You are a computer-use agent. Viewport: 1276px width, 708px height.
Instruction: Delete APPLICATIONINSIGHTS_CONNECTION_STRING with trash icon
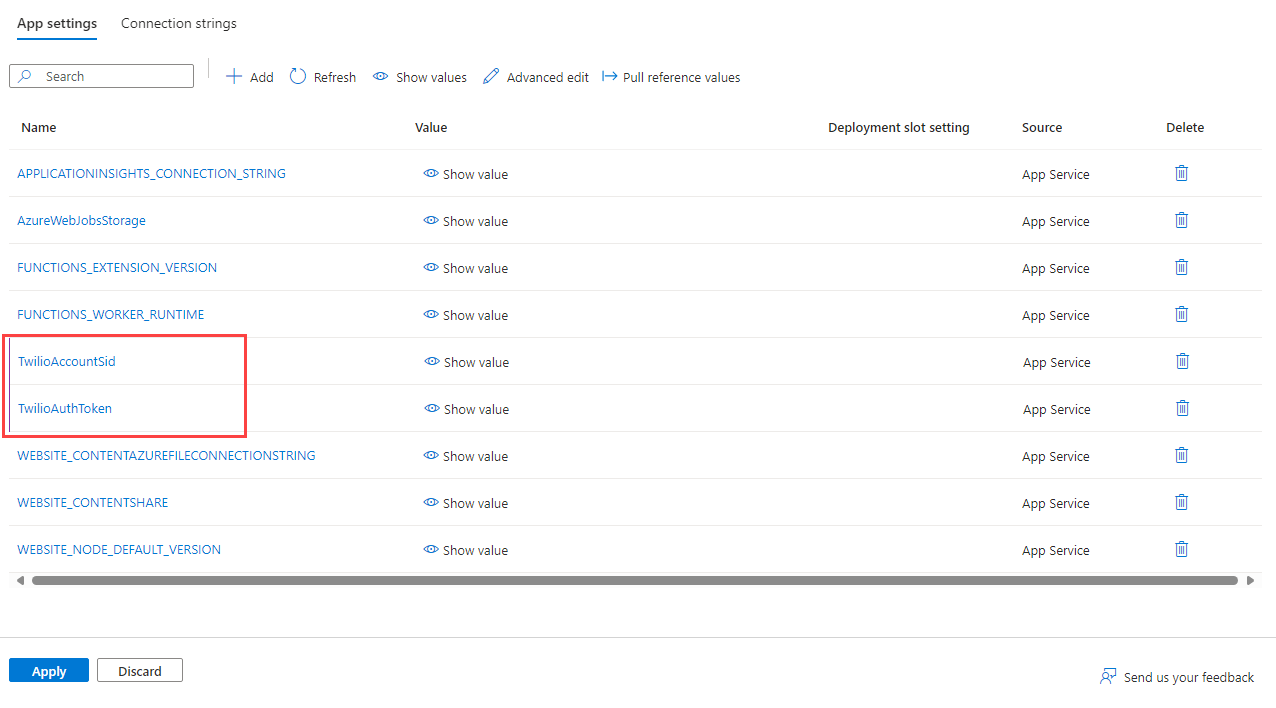(1181, 174)
